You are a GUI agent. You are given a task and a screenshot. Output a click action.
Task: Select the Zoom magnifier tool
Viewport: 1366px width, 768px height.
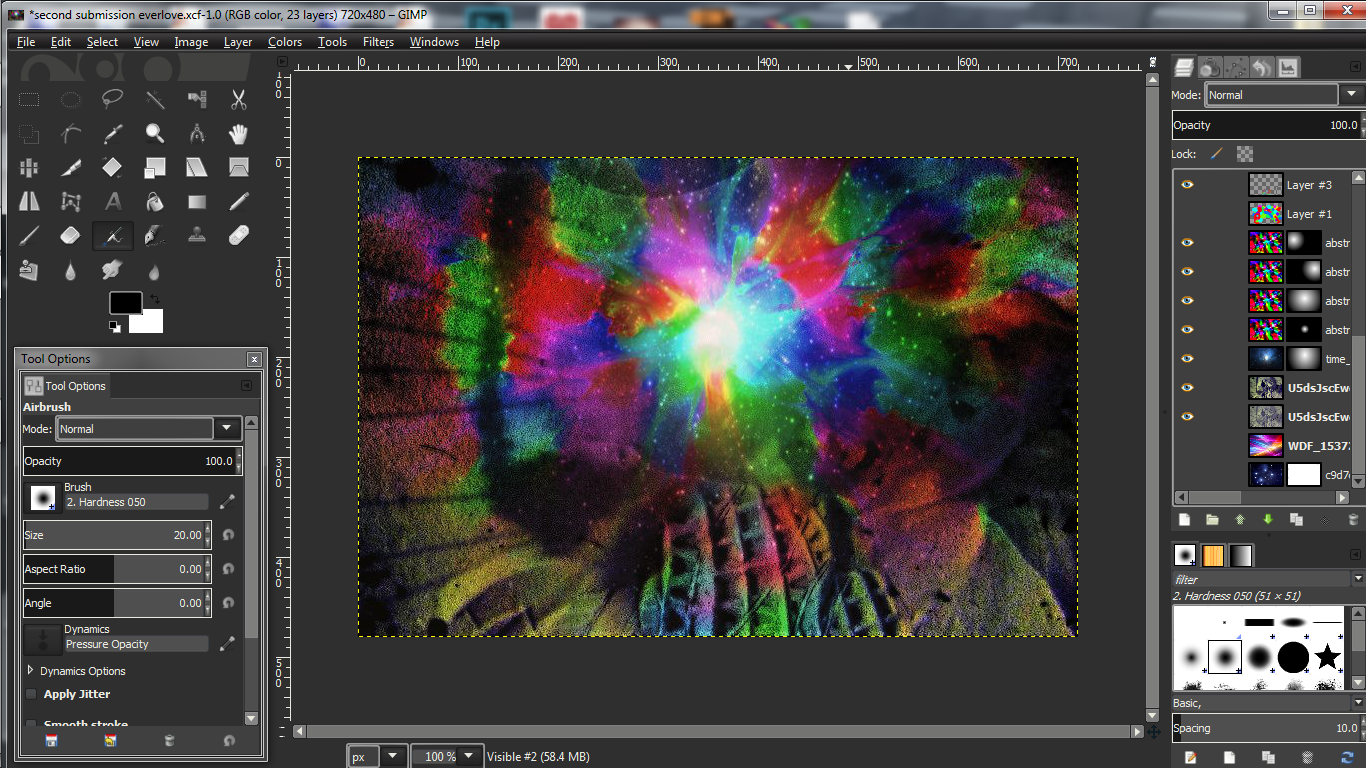click(x=155, y=133)
